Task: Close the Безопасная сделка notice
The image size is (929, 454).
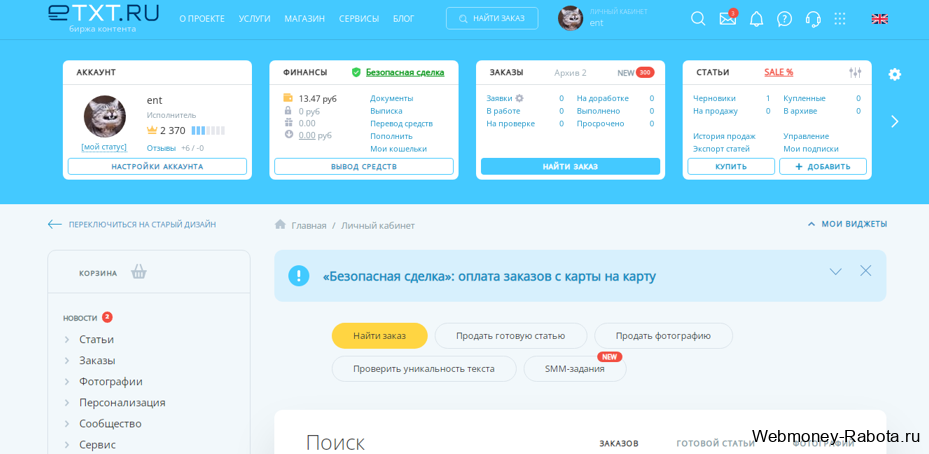Action: (866, 271)
